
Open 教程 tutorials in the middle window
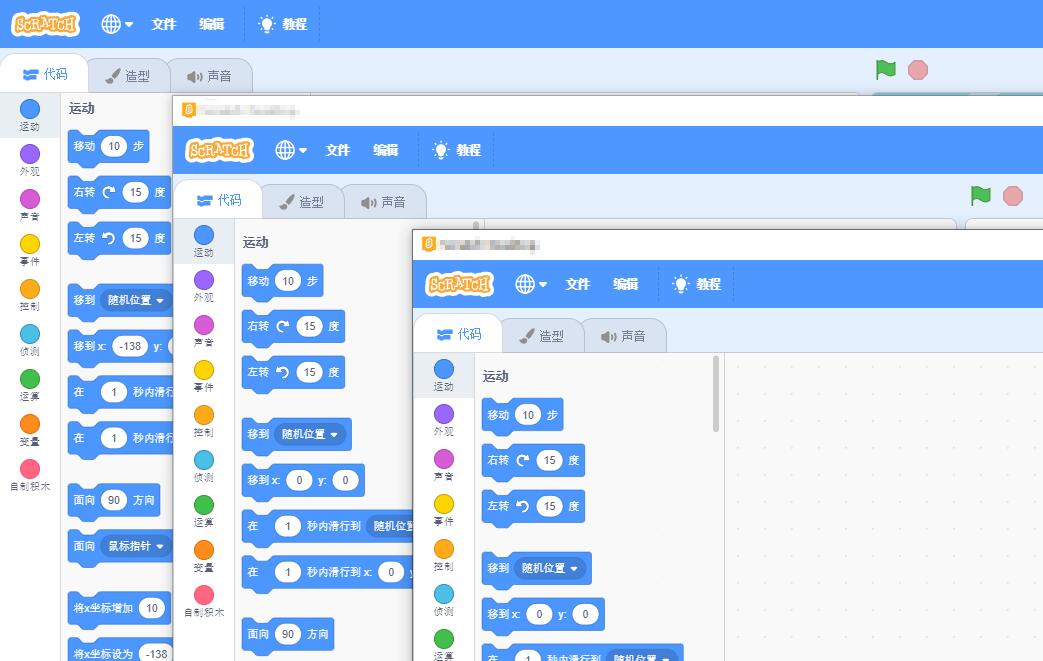tap(457, 150)
